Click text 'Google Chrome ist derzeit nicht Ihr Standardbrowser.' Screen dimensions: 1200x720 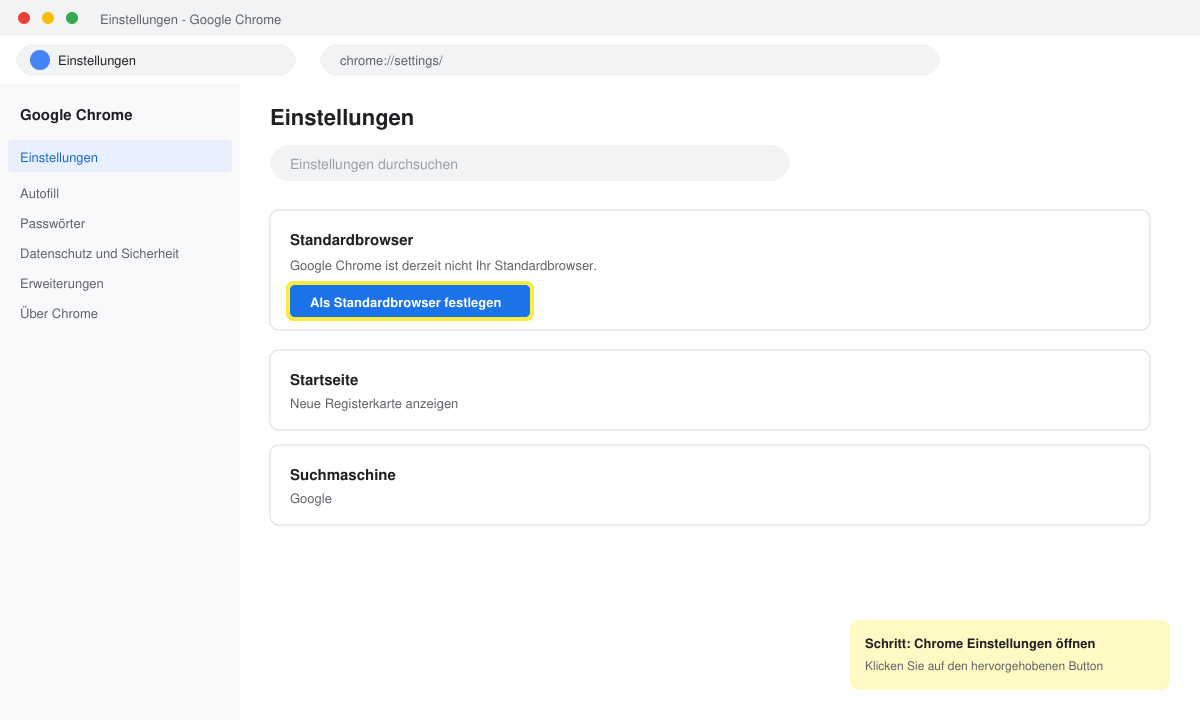point(443,266)
